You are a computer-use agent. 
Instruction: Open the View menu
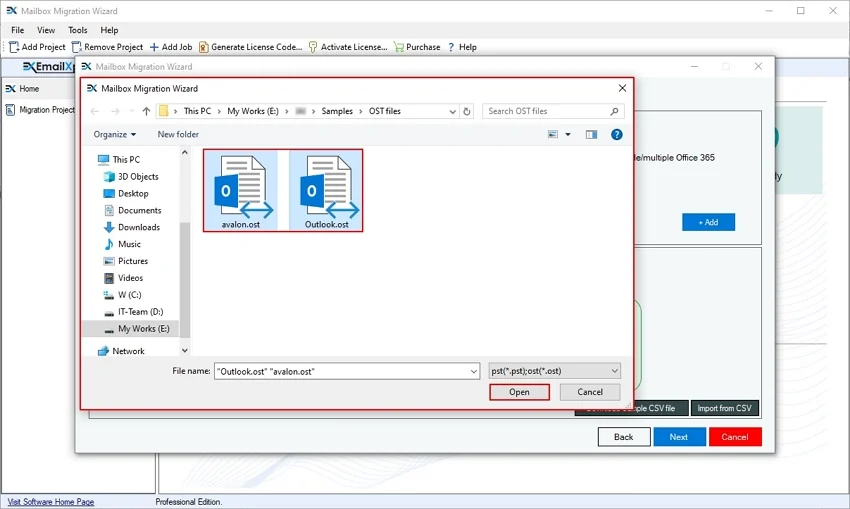tap(46, 30)
